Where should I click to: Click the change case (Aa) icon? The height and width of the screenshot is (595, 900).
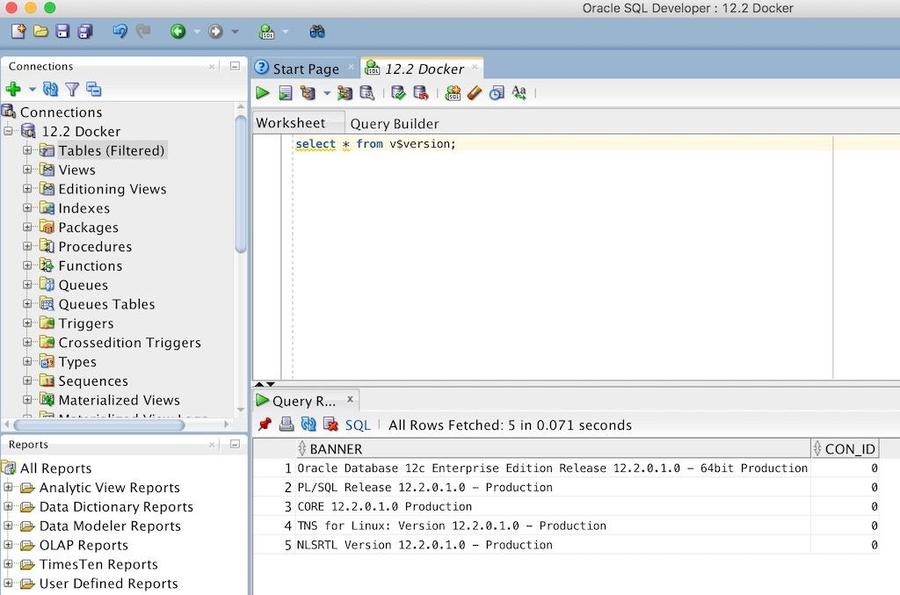click(519, 92)
